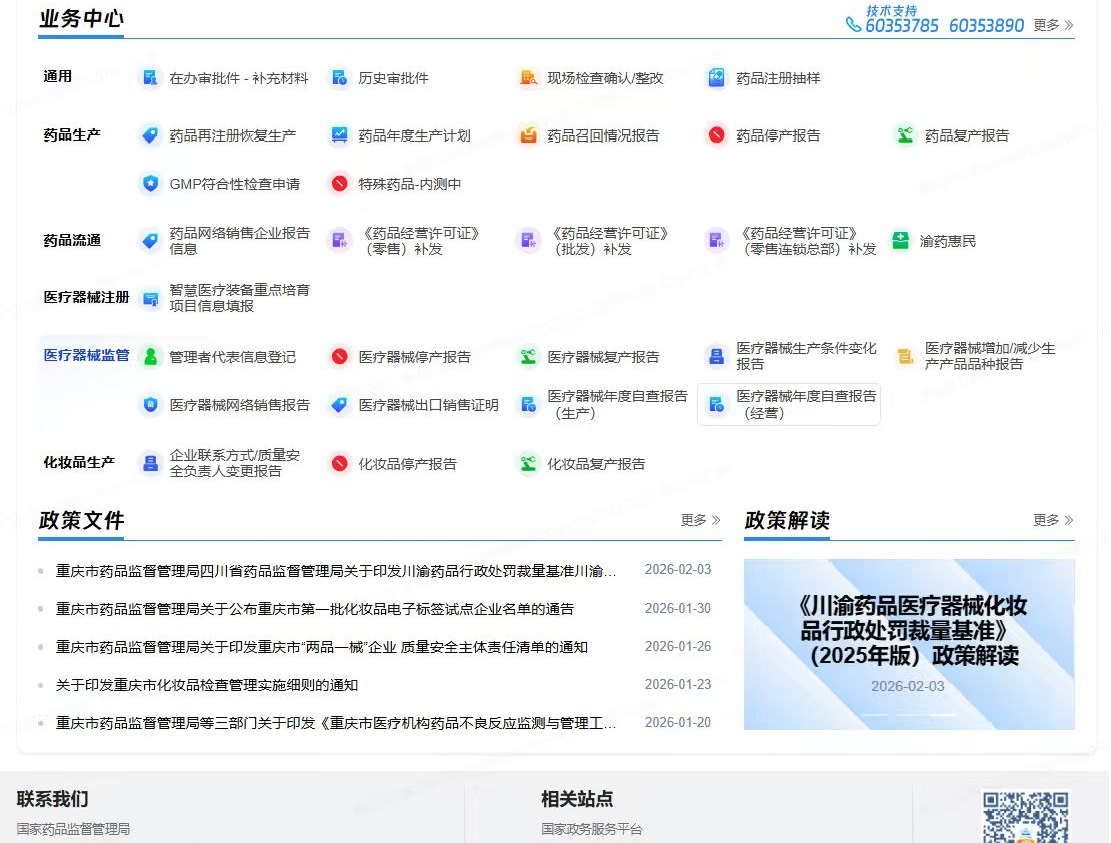Click the green 化妆品复产报告 icon
1111x843 pixels.
click(529, 464)
